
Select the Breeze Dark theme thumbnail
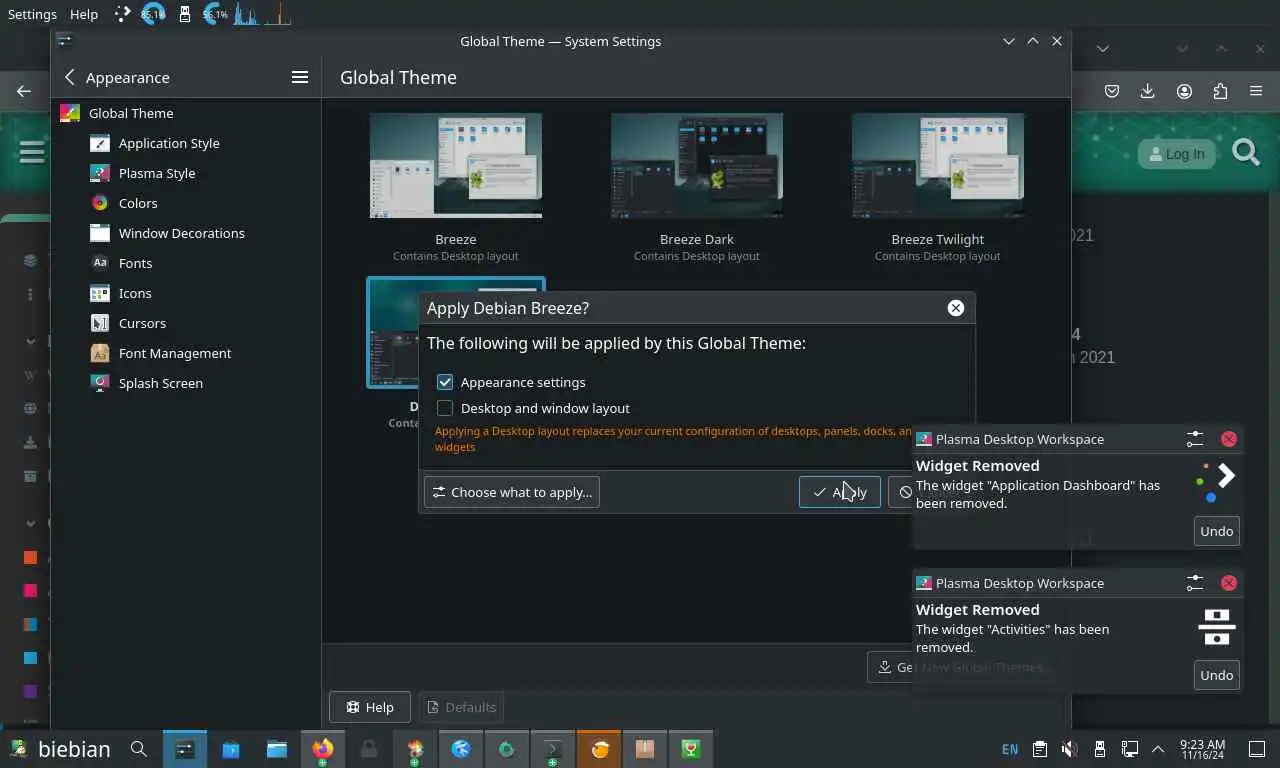click(x=697, y=165)
